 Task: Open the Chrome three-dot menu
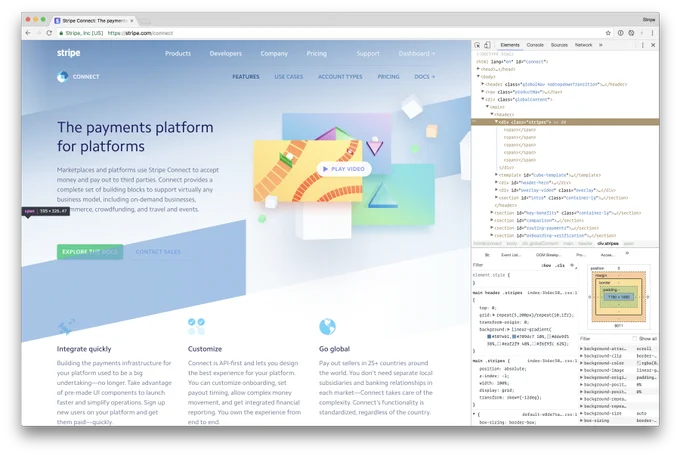(x=652, y=33)
